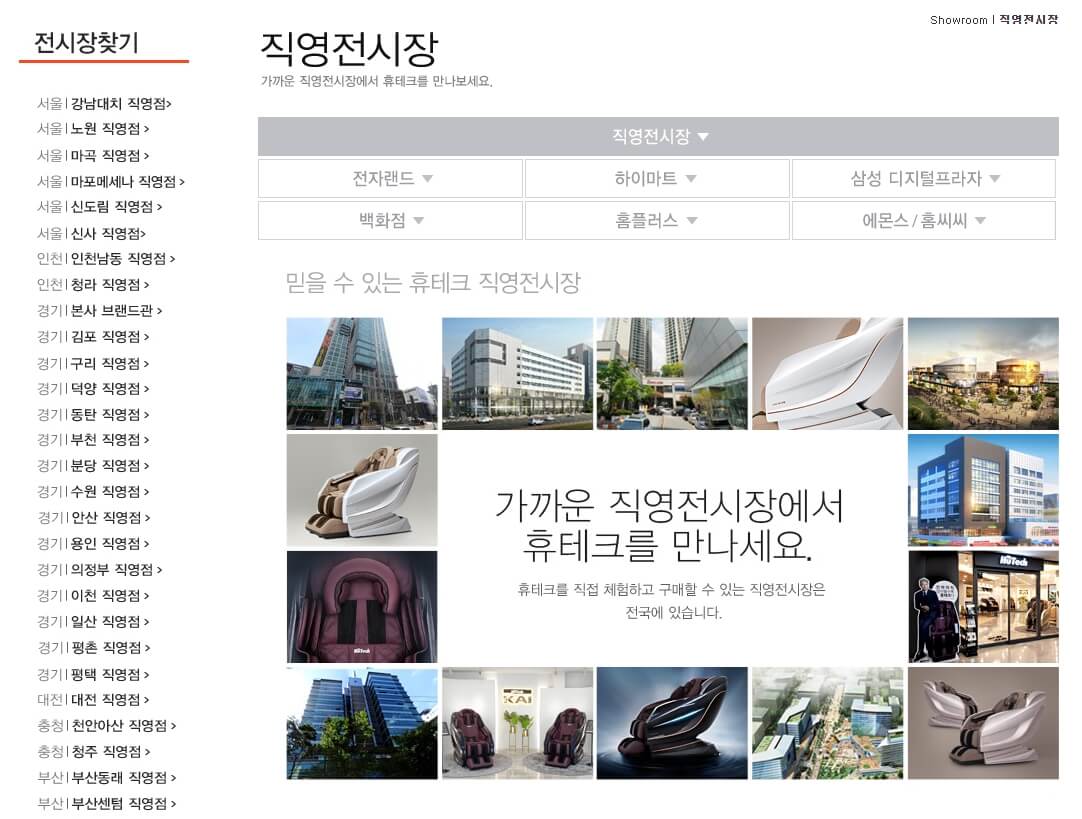This screenshot has width=1082, height=819.
Task: Click the KAI showroom two-chairs thumbnail
Action: [x=517, y=723]
